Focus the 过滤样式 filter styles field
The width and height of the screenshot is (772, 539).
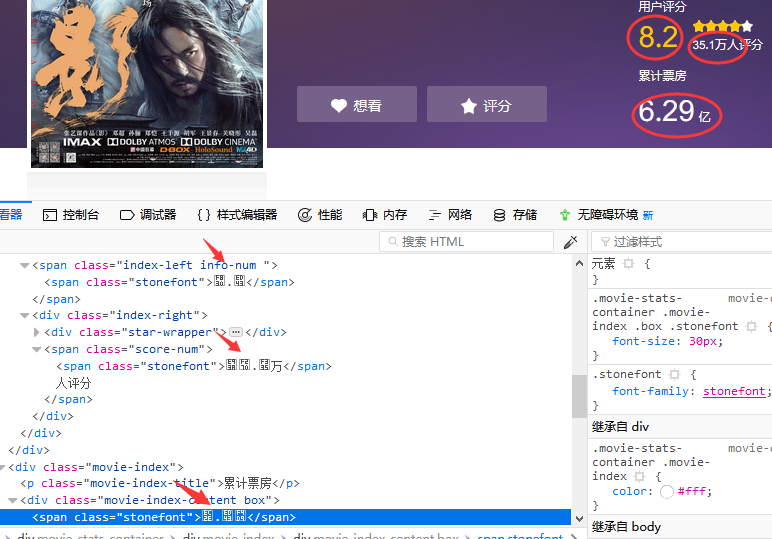(x=681, y=242)
